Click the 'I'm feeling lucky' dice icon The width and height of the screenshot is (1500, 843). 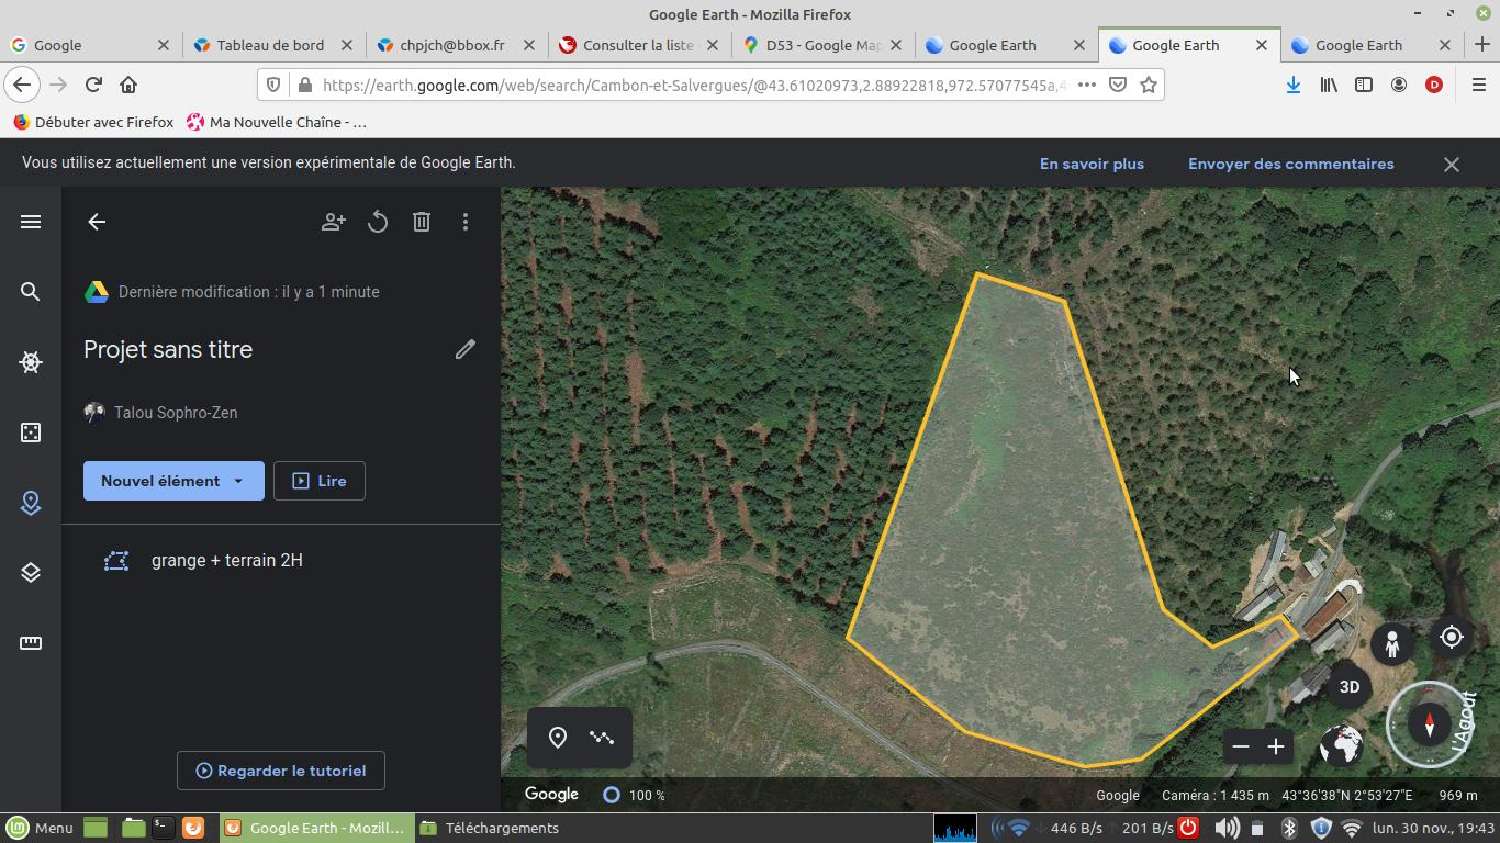(31, 432)
